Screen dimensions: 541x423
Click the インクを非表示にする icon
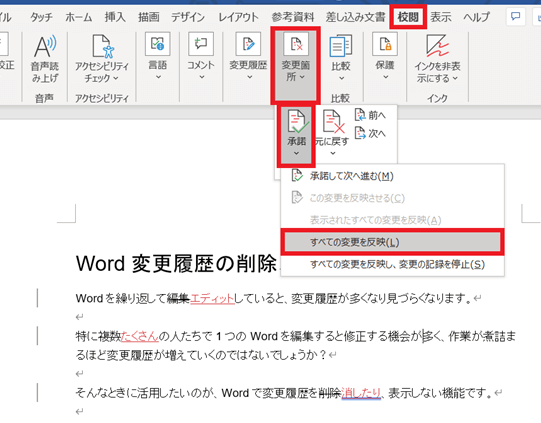point(437,46)
